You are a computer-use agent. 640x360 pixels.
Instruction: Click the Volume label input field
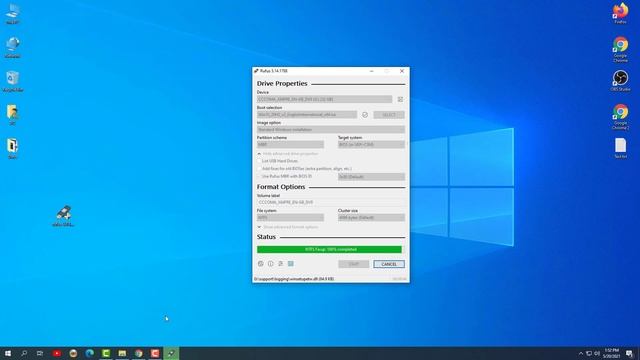pos(331,202)
